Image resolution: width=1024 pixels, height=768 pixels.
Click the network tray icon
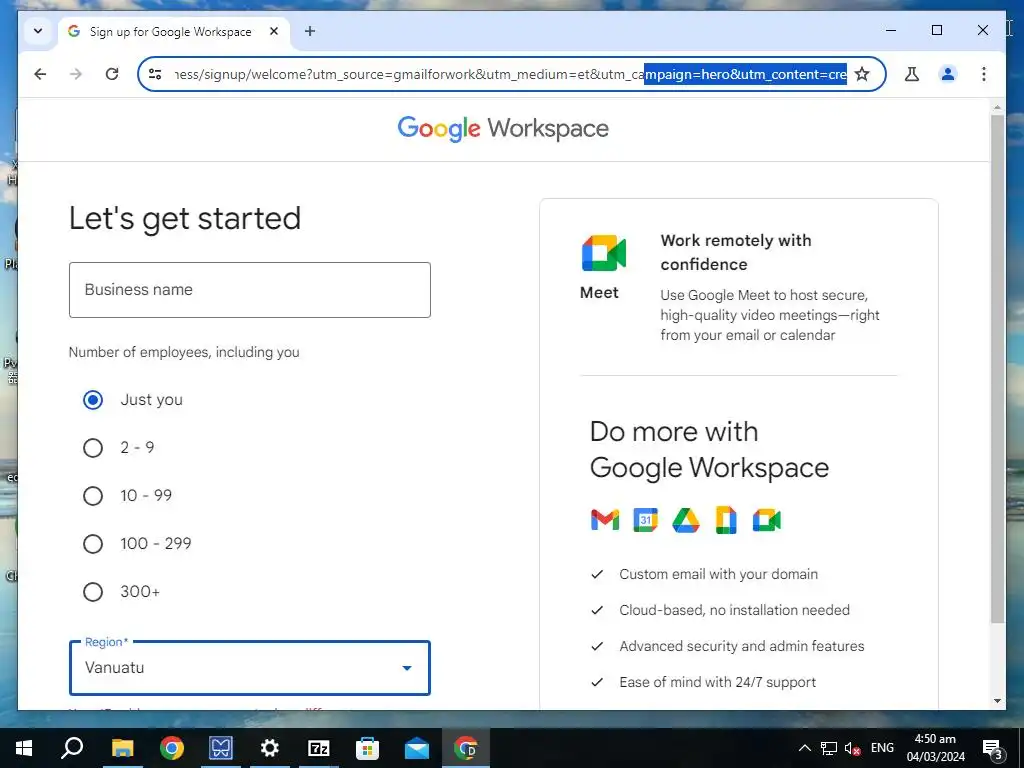(829, 748)
